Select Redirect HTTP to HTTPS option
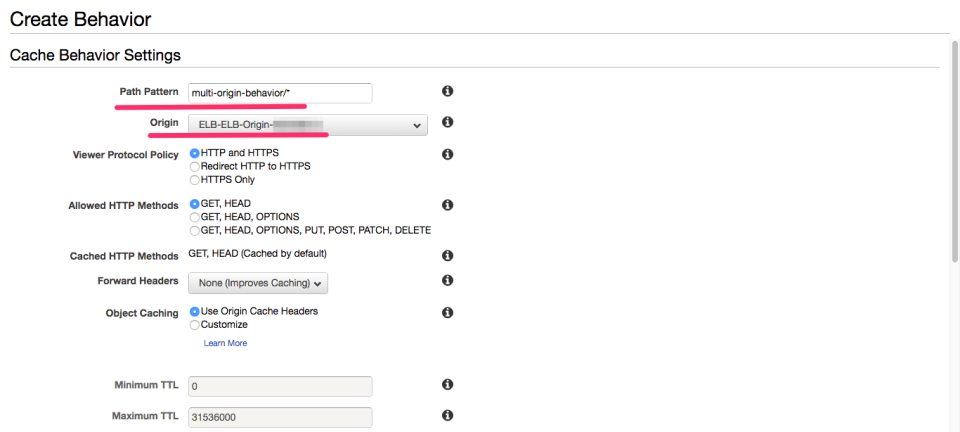This screenshot has width=960, height=432. click(195, 166)
